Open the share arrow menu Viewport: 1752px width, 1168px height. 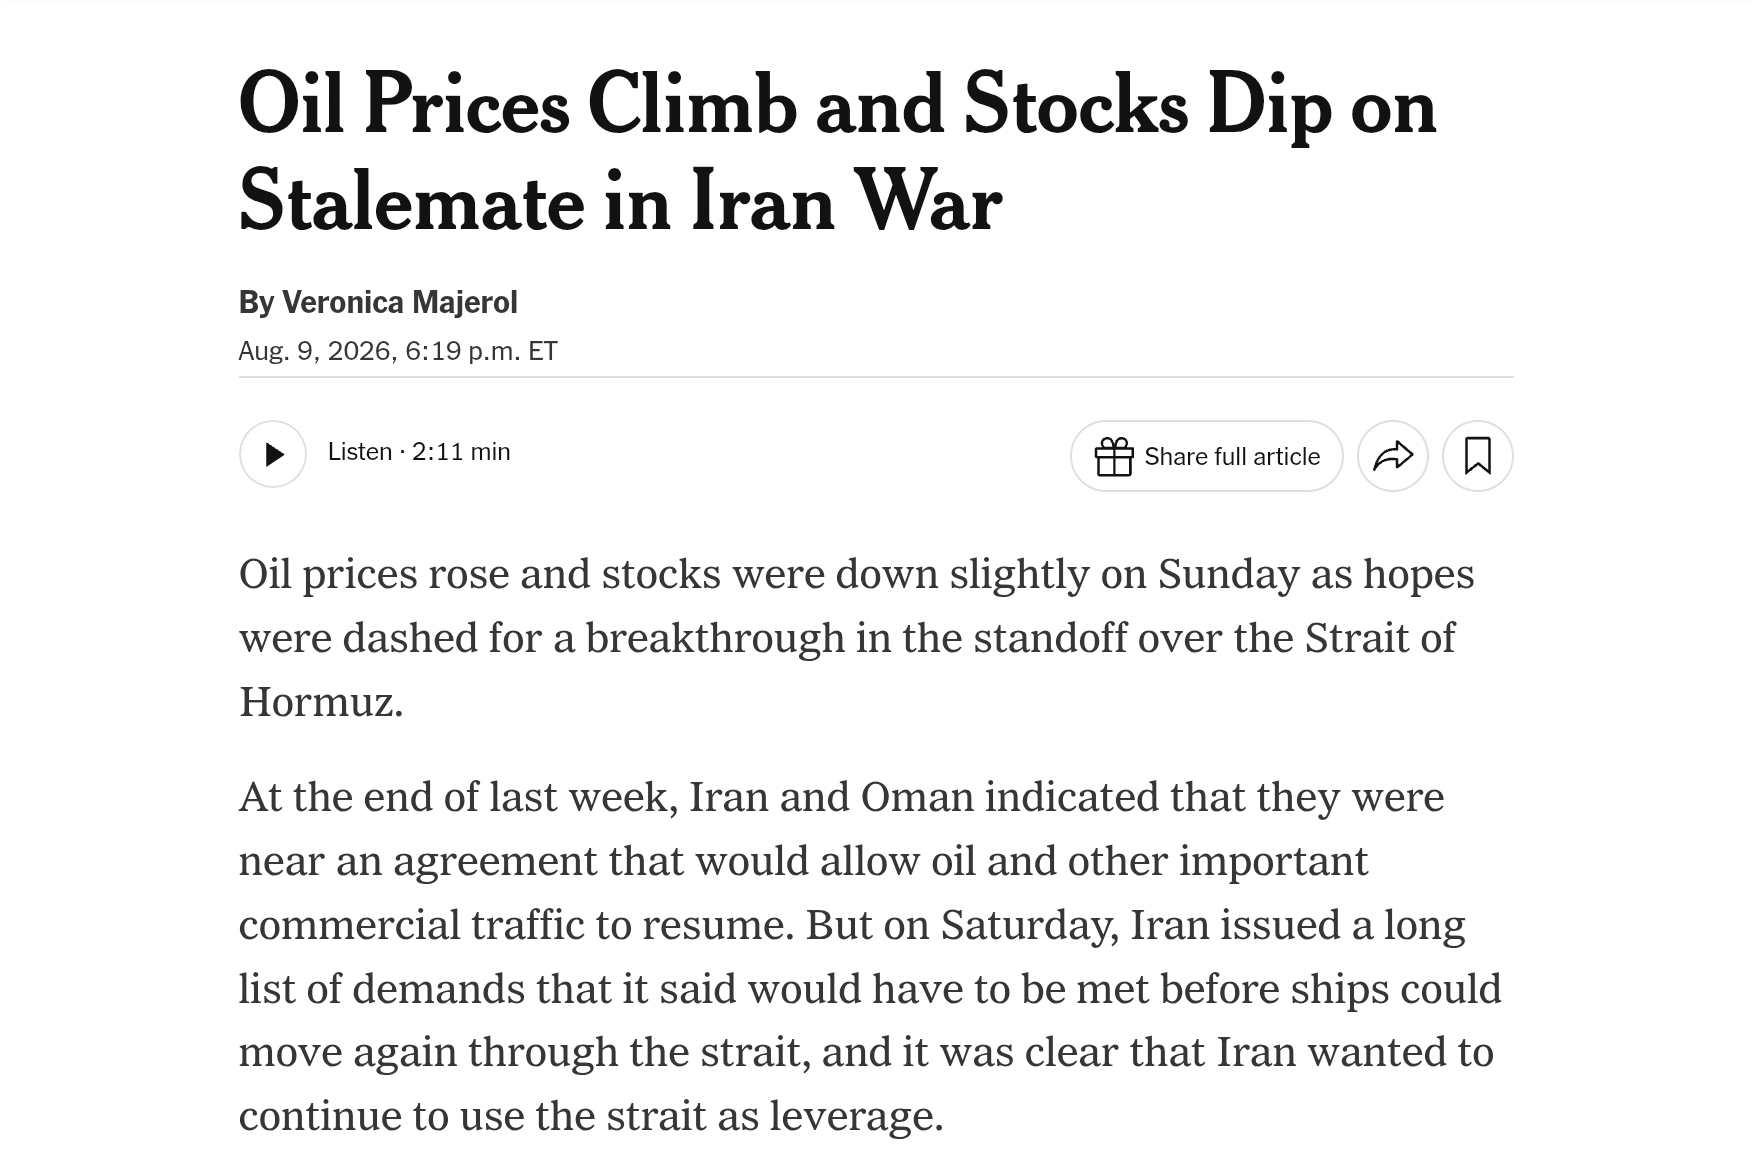[1393, 456]
